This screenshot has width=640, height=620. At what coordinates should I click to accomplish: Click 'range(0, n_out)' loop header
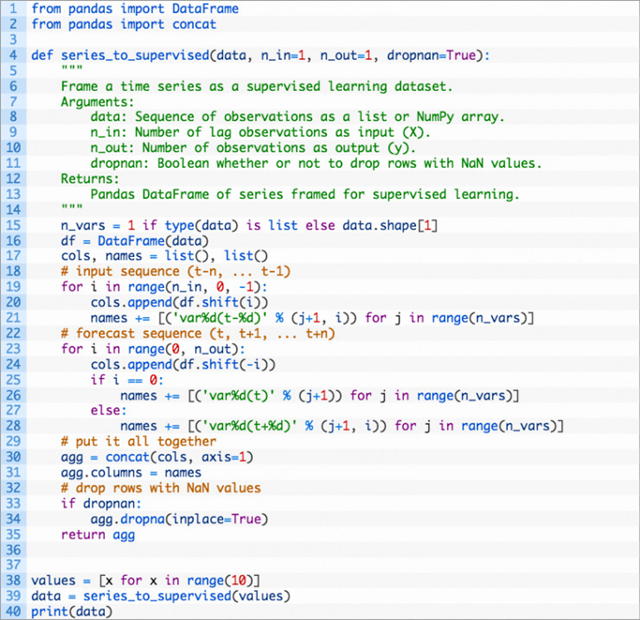tap(183, 349)
